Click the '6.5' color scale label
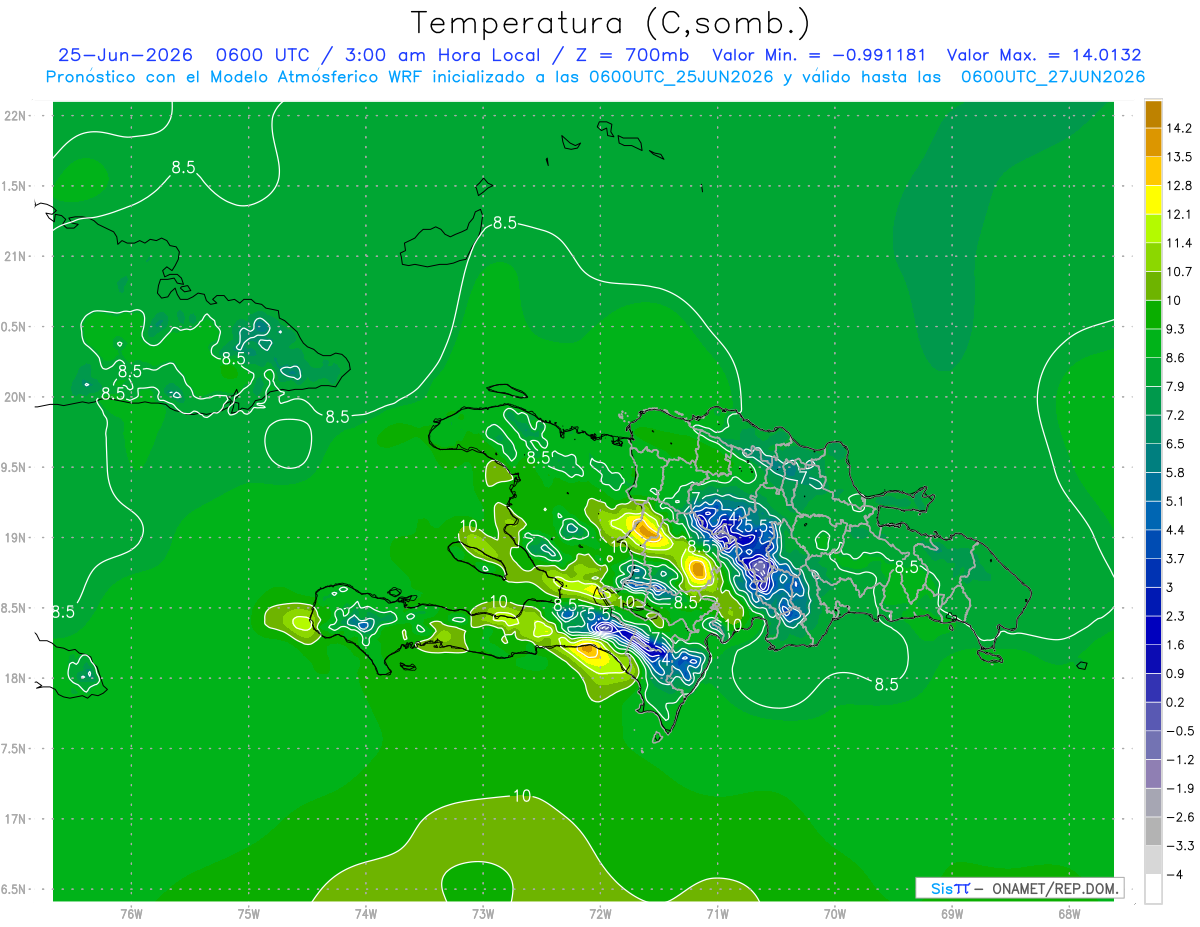The width and height of the screenshot is (1200, 927). [x=1174, y=444]
